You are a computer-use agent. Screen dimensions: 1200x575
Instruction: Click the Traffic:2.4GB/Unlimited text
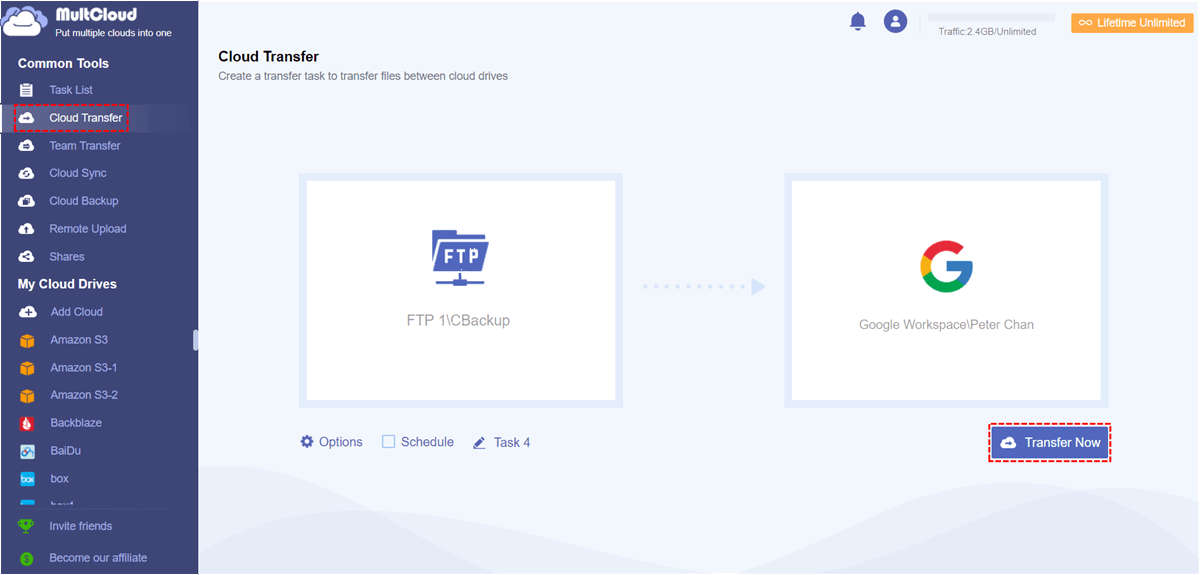point(987,31)
